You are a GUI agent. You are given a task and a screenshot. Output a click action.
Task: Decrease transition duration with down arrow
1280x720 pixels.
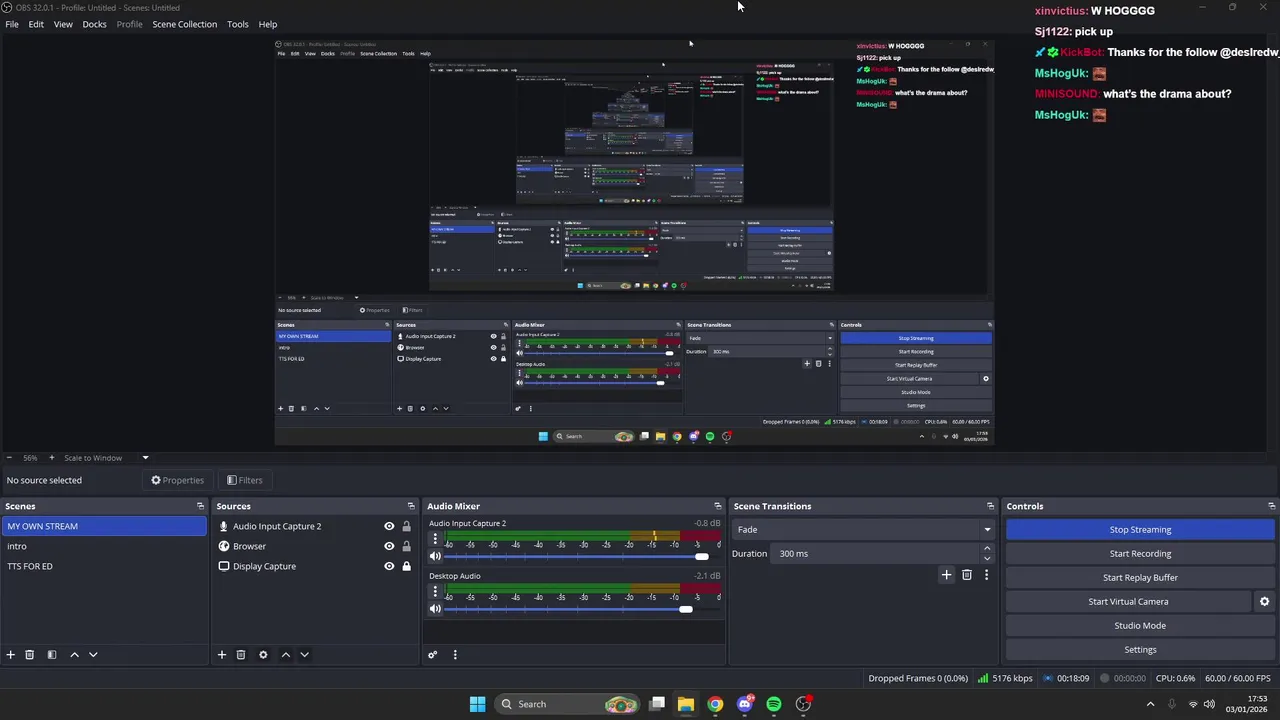[987, 559]
